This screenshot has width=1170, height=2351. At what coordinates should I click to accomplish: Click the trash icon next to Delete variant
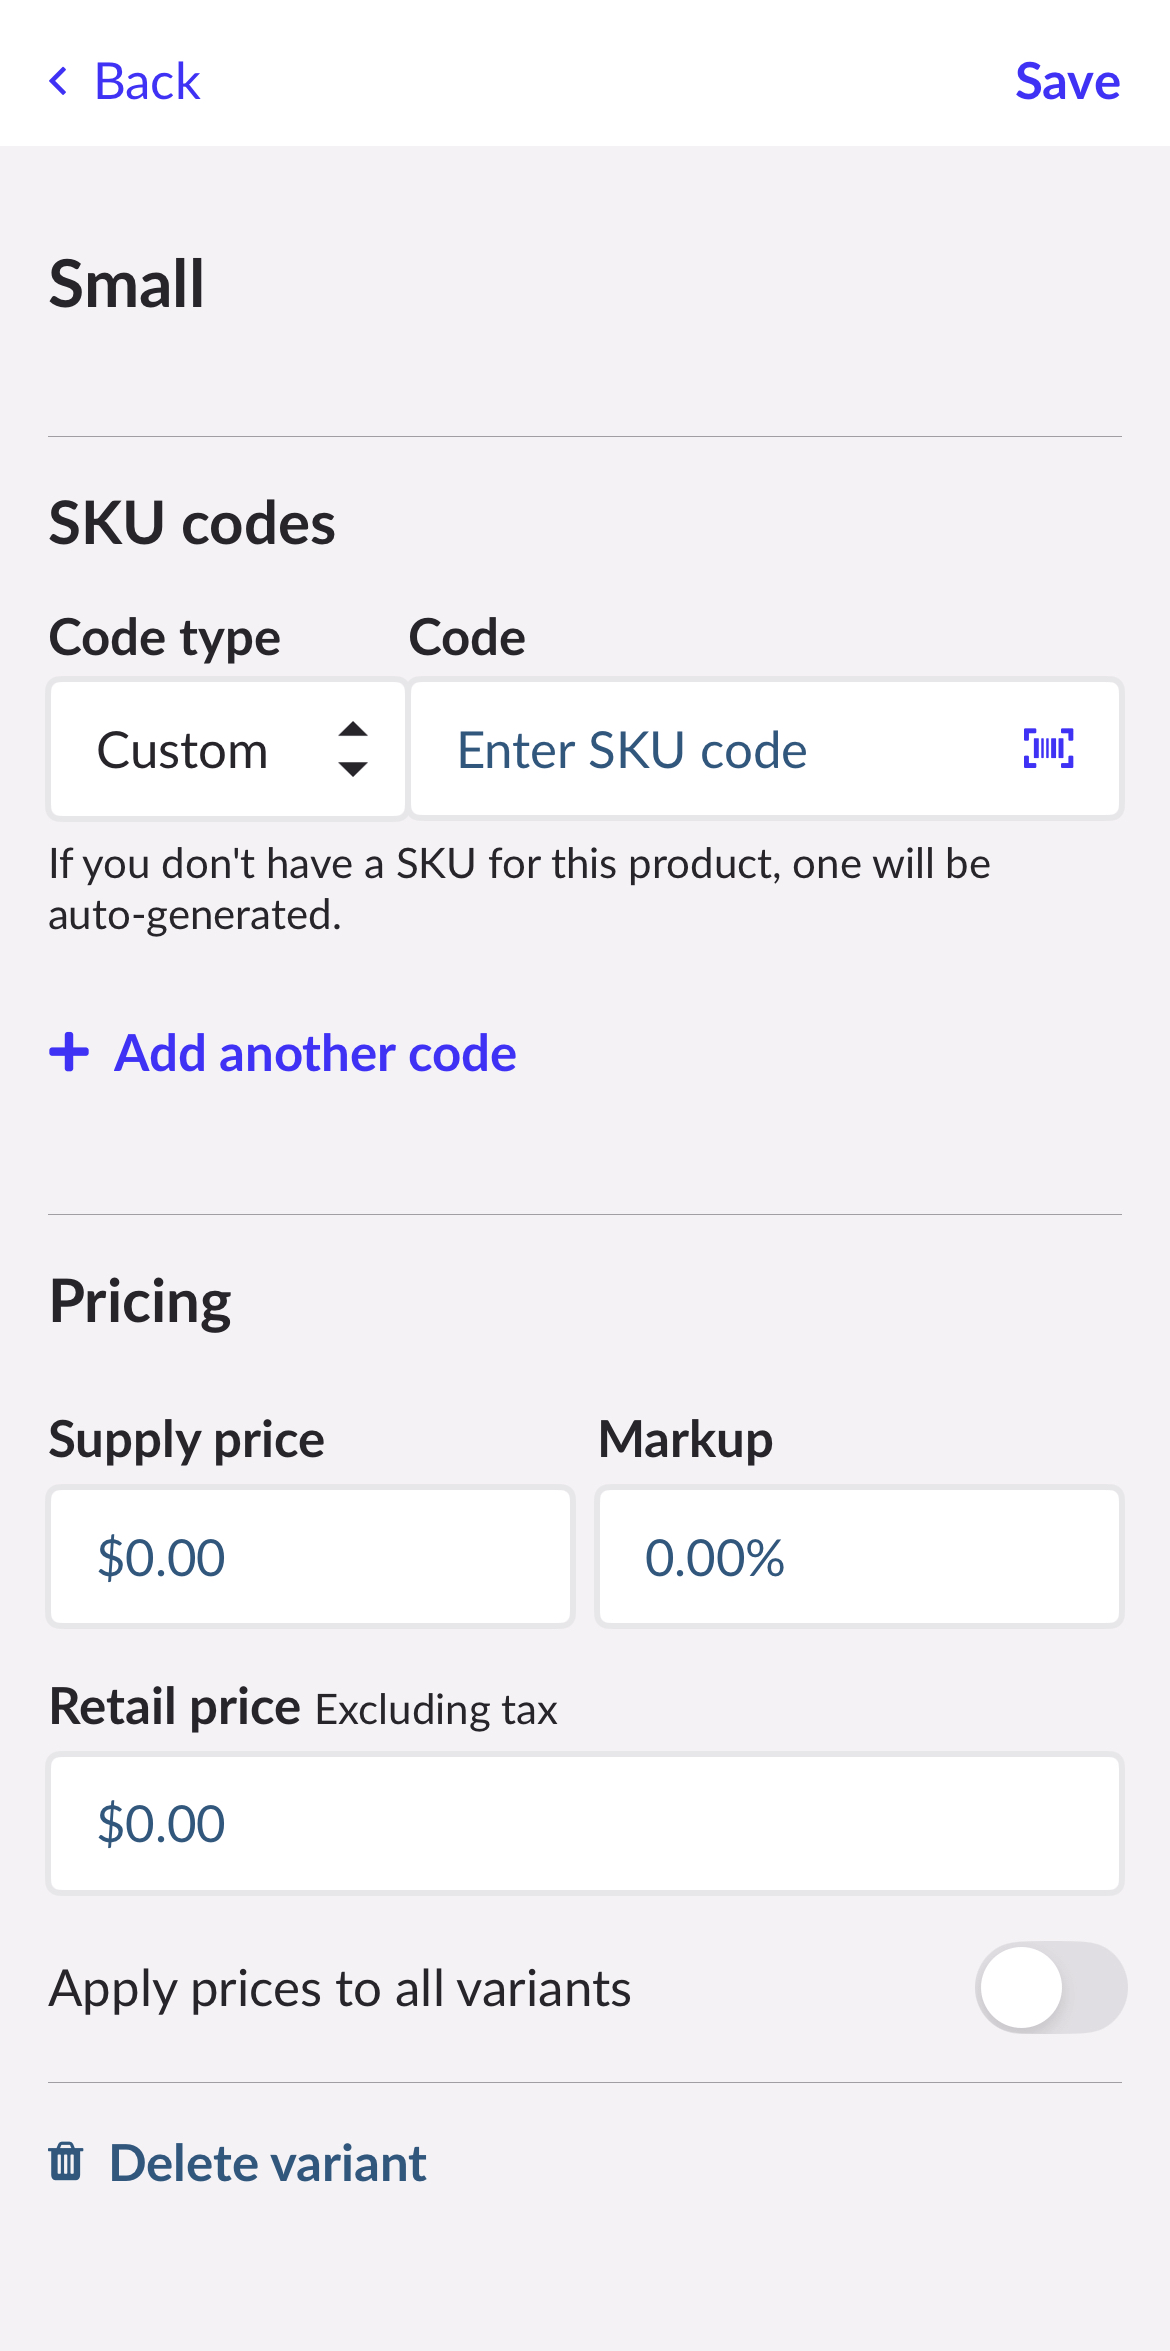[x=67, y=2162]
